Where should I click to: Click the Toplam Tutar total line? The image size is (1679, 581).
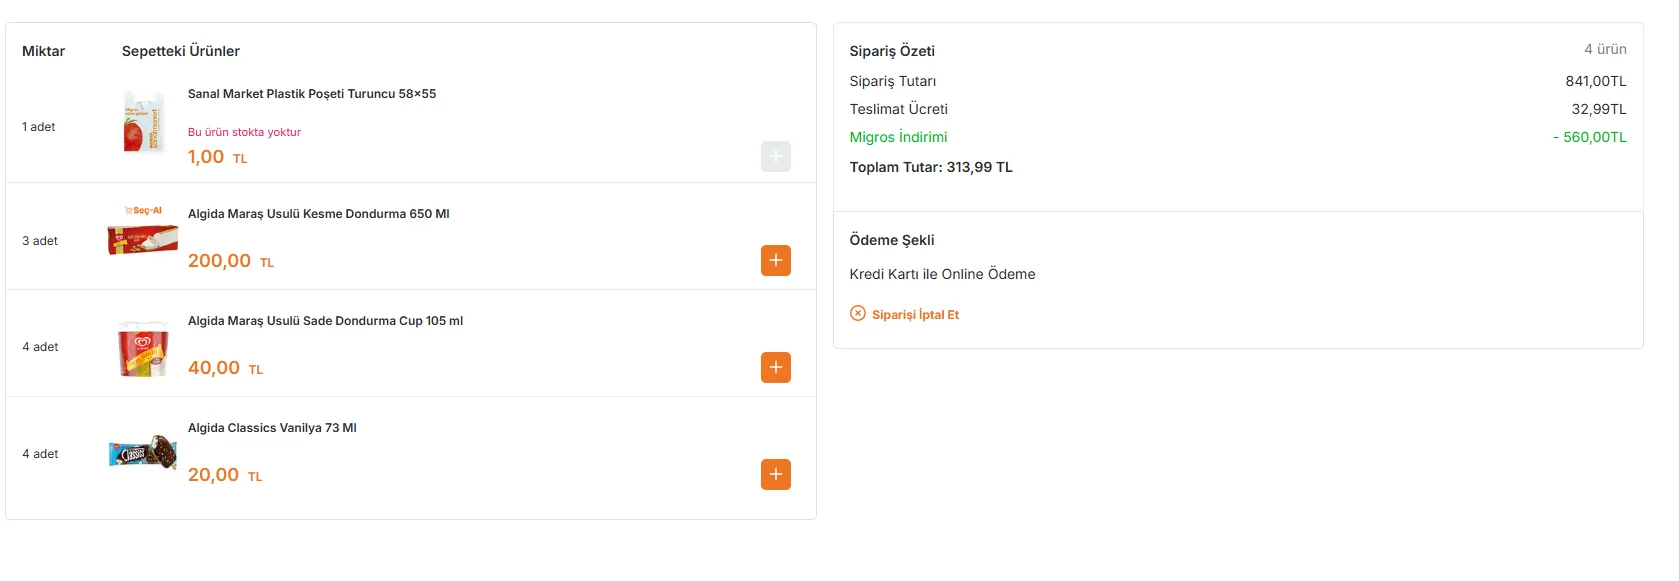pyautogui.click(x=930, y=167)
